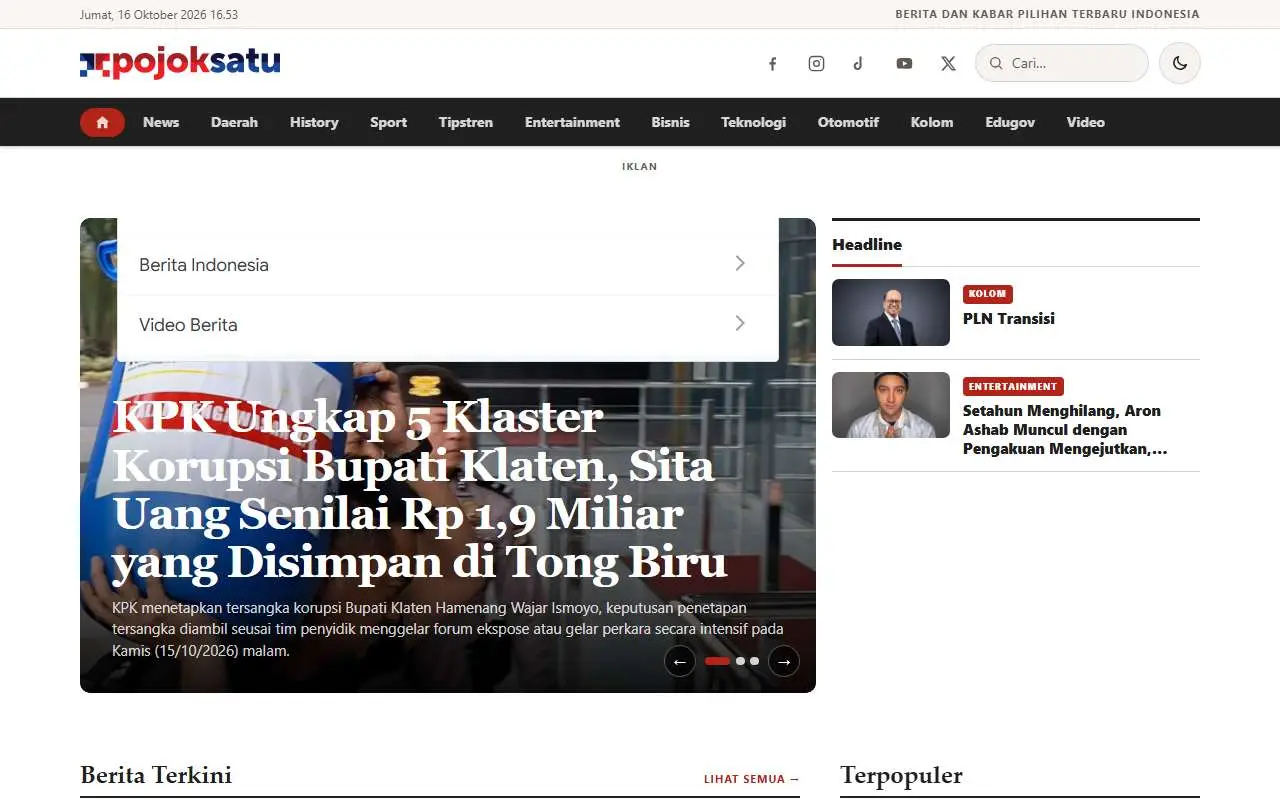Toggle dark mode with moon button

click(1180, 63)
